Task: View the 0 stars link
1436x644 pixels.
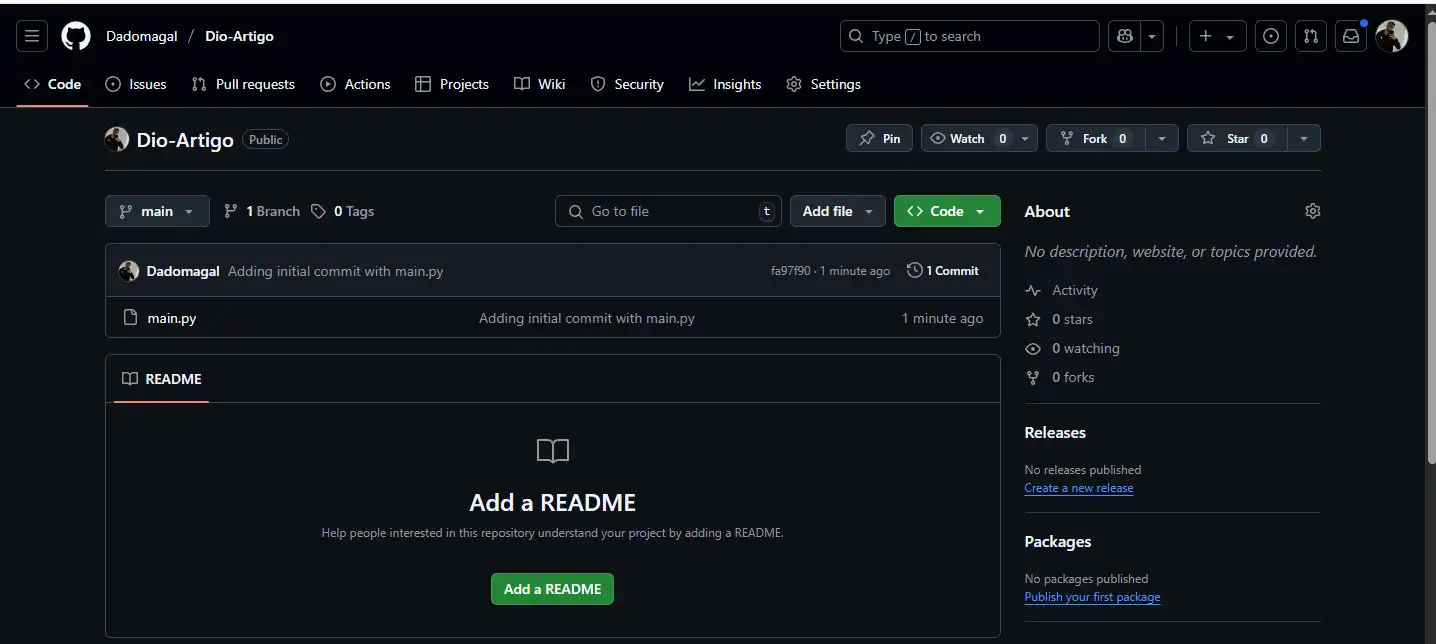Action: coord(1059,319)
